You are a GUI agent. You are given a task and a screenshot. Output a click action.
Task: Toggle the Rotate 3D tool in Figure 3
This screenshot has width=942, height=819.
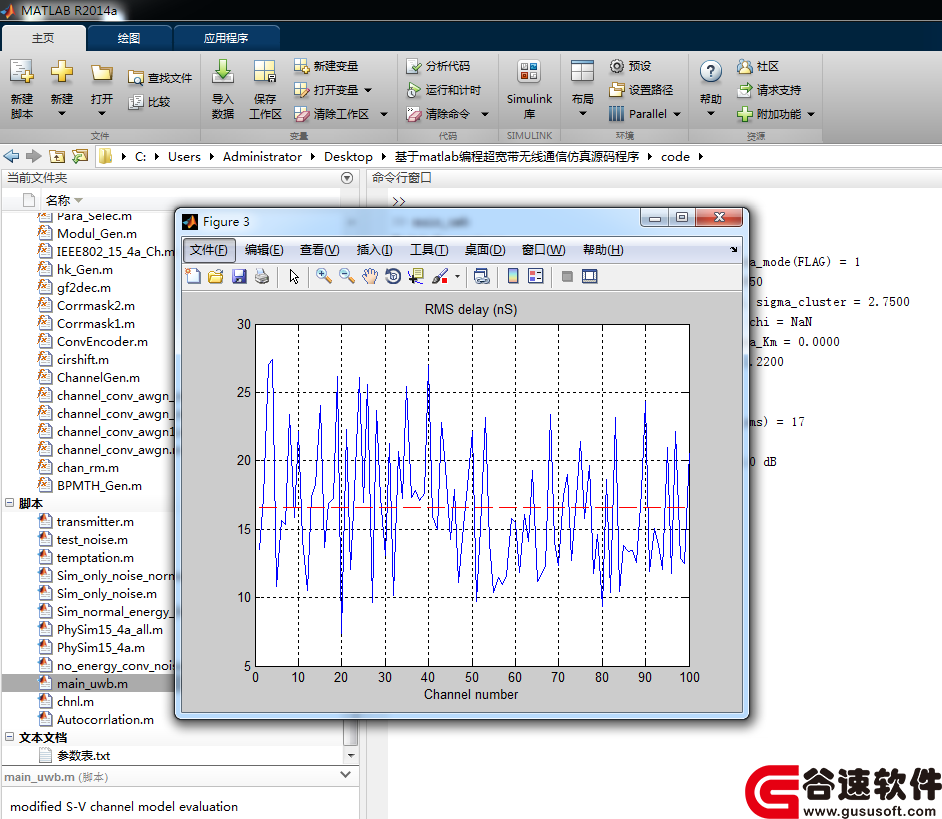(x=393, y=276)
